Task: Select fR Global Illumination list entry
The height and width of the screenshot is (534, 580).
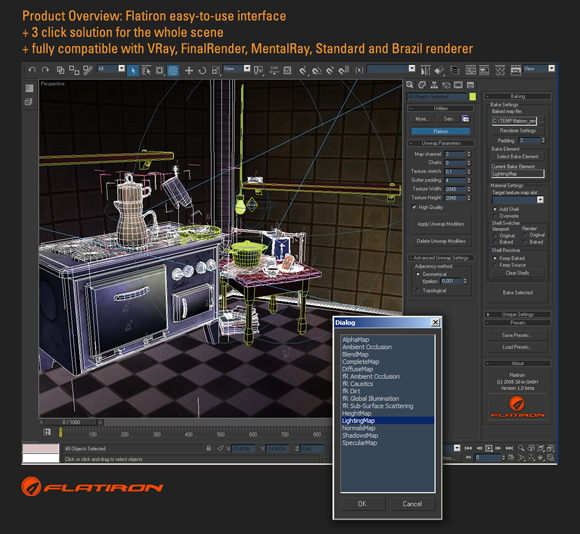Action: tap(370, 399)
